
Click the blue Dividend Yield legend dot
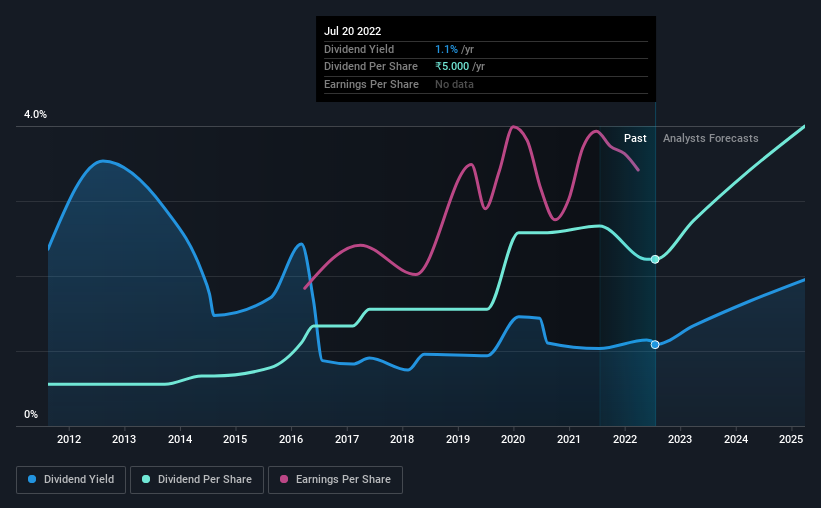(32, 479)
